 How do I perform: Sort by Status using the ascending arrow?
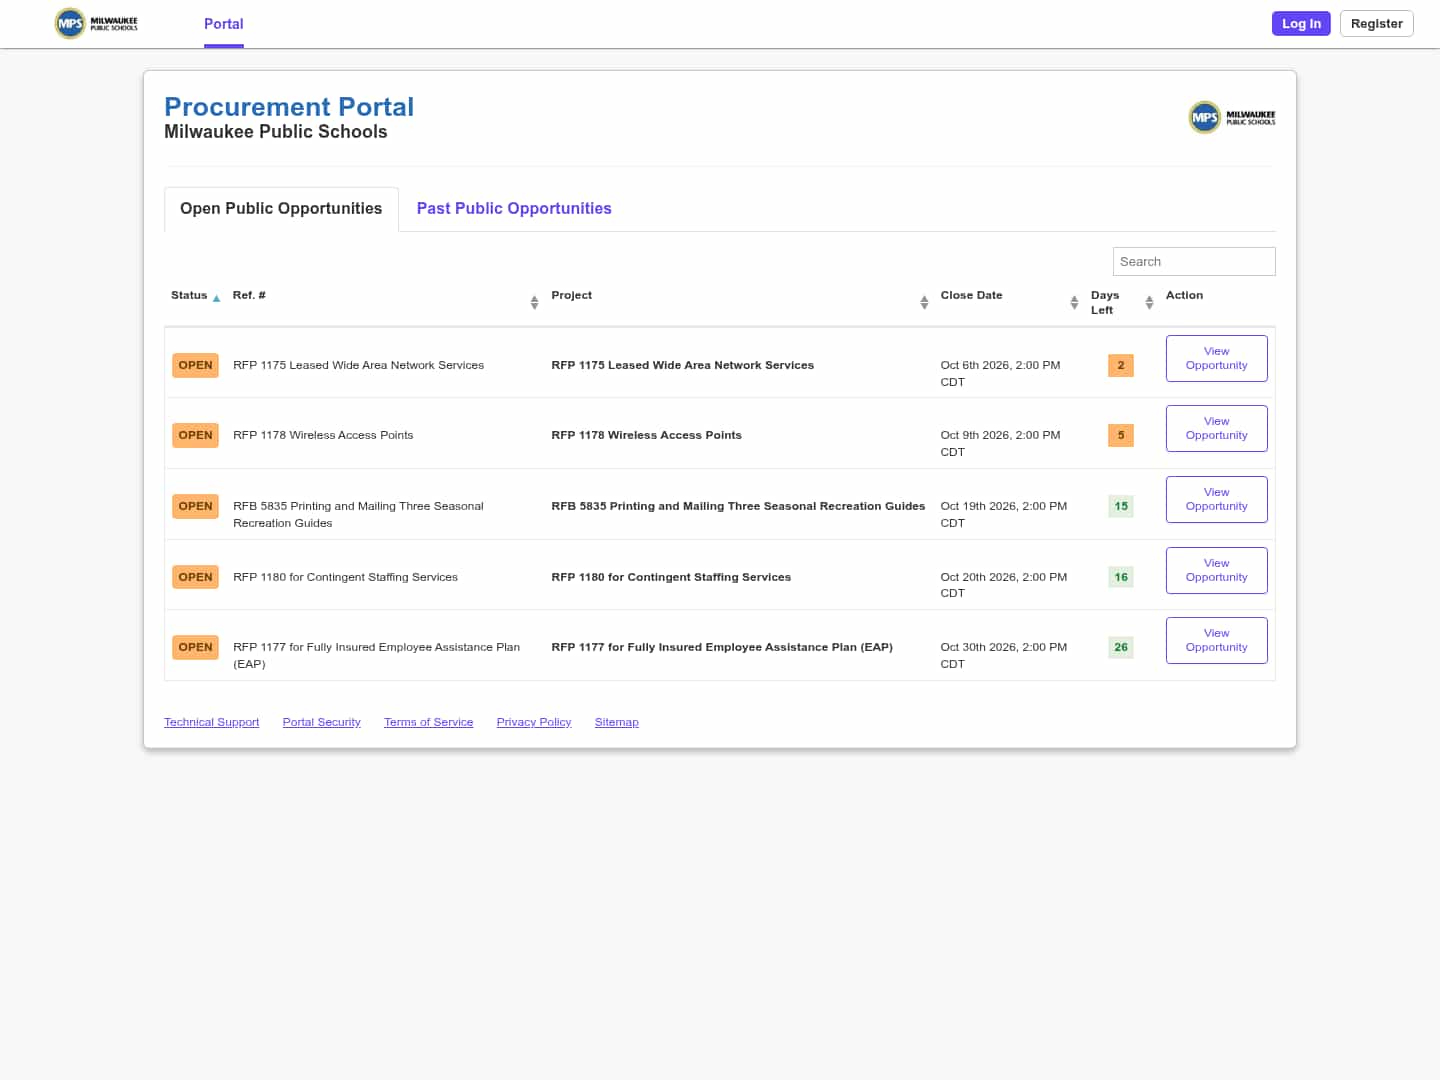(x=216, y=298)
